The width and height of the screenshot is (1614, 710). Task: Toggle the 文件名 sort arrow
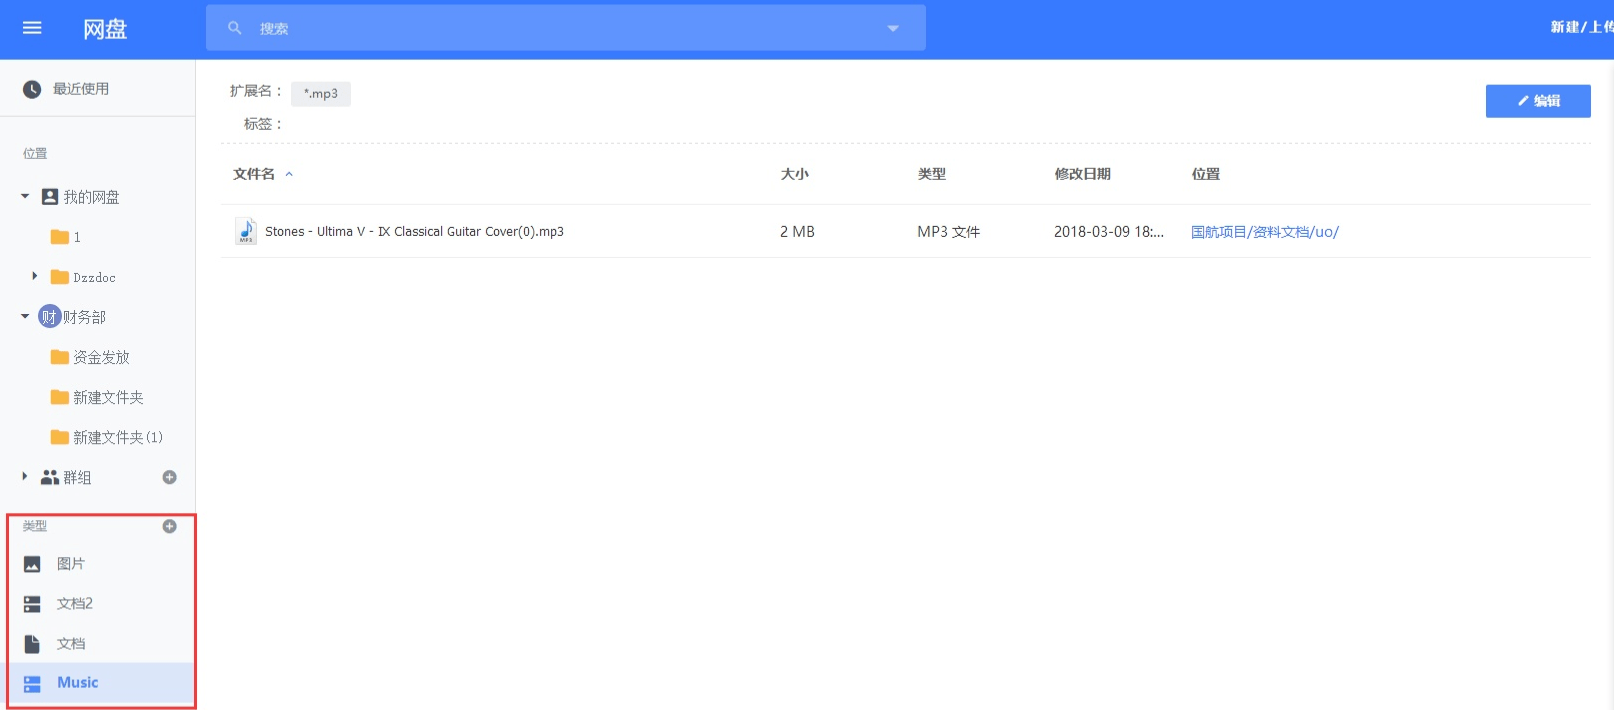pyautogui.click(x=289, y=174)
